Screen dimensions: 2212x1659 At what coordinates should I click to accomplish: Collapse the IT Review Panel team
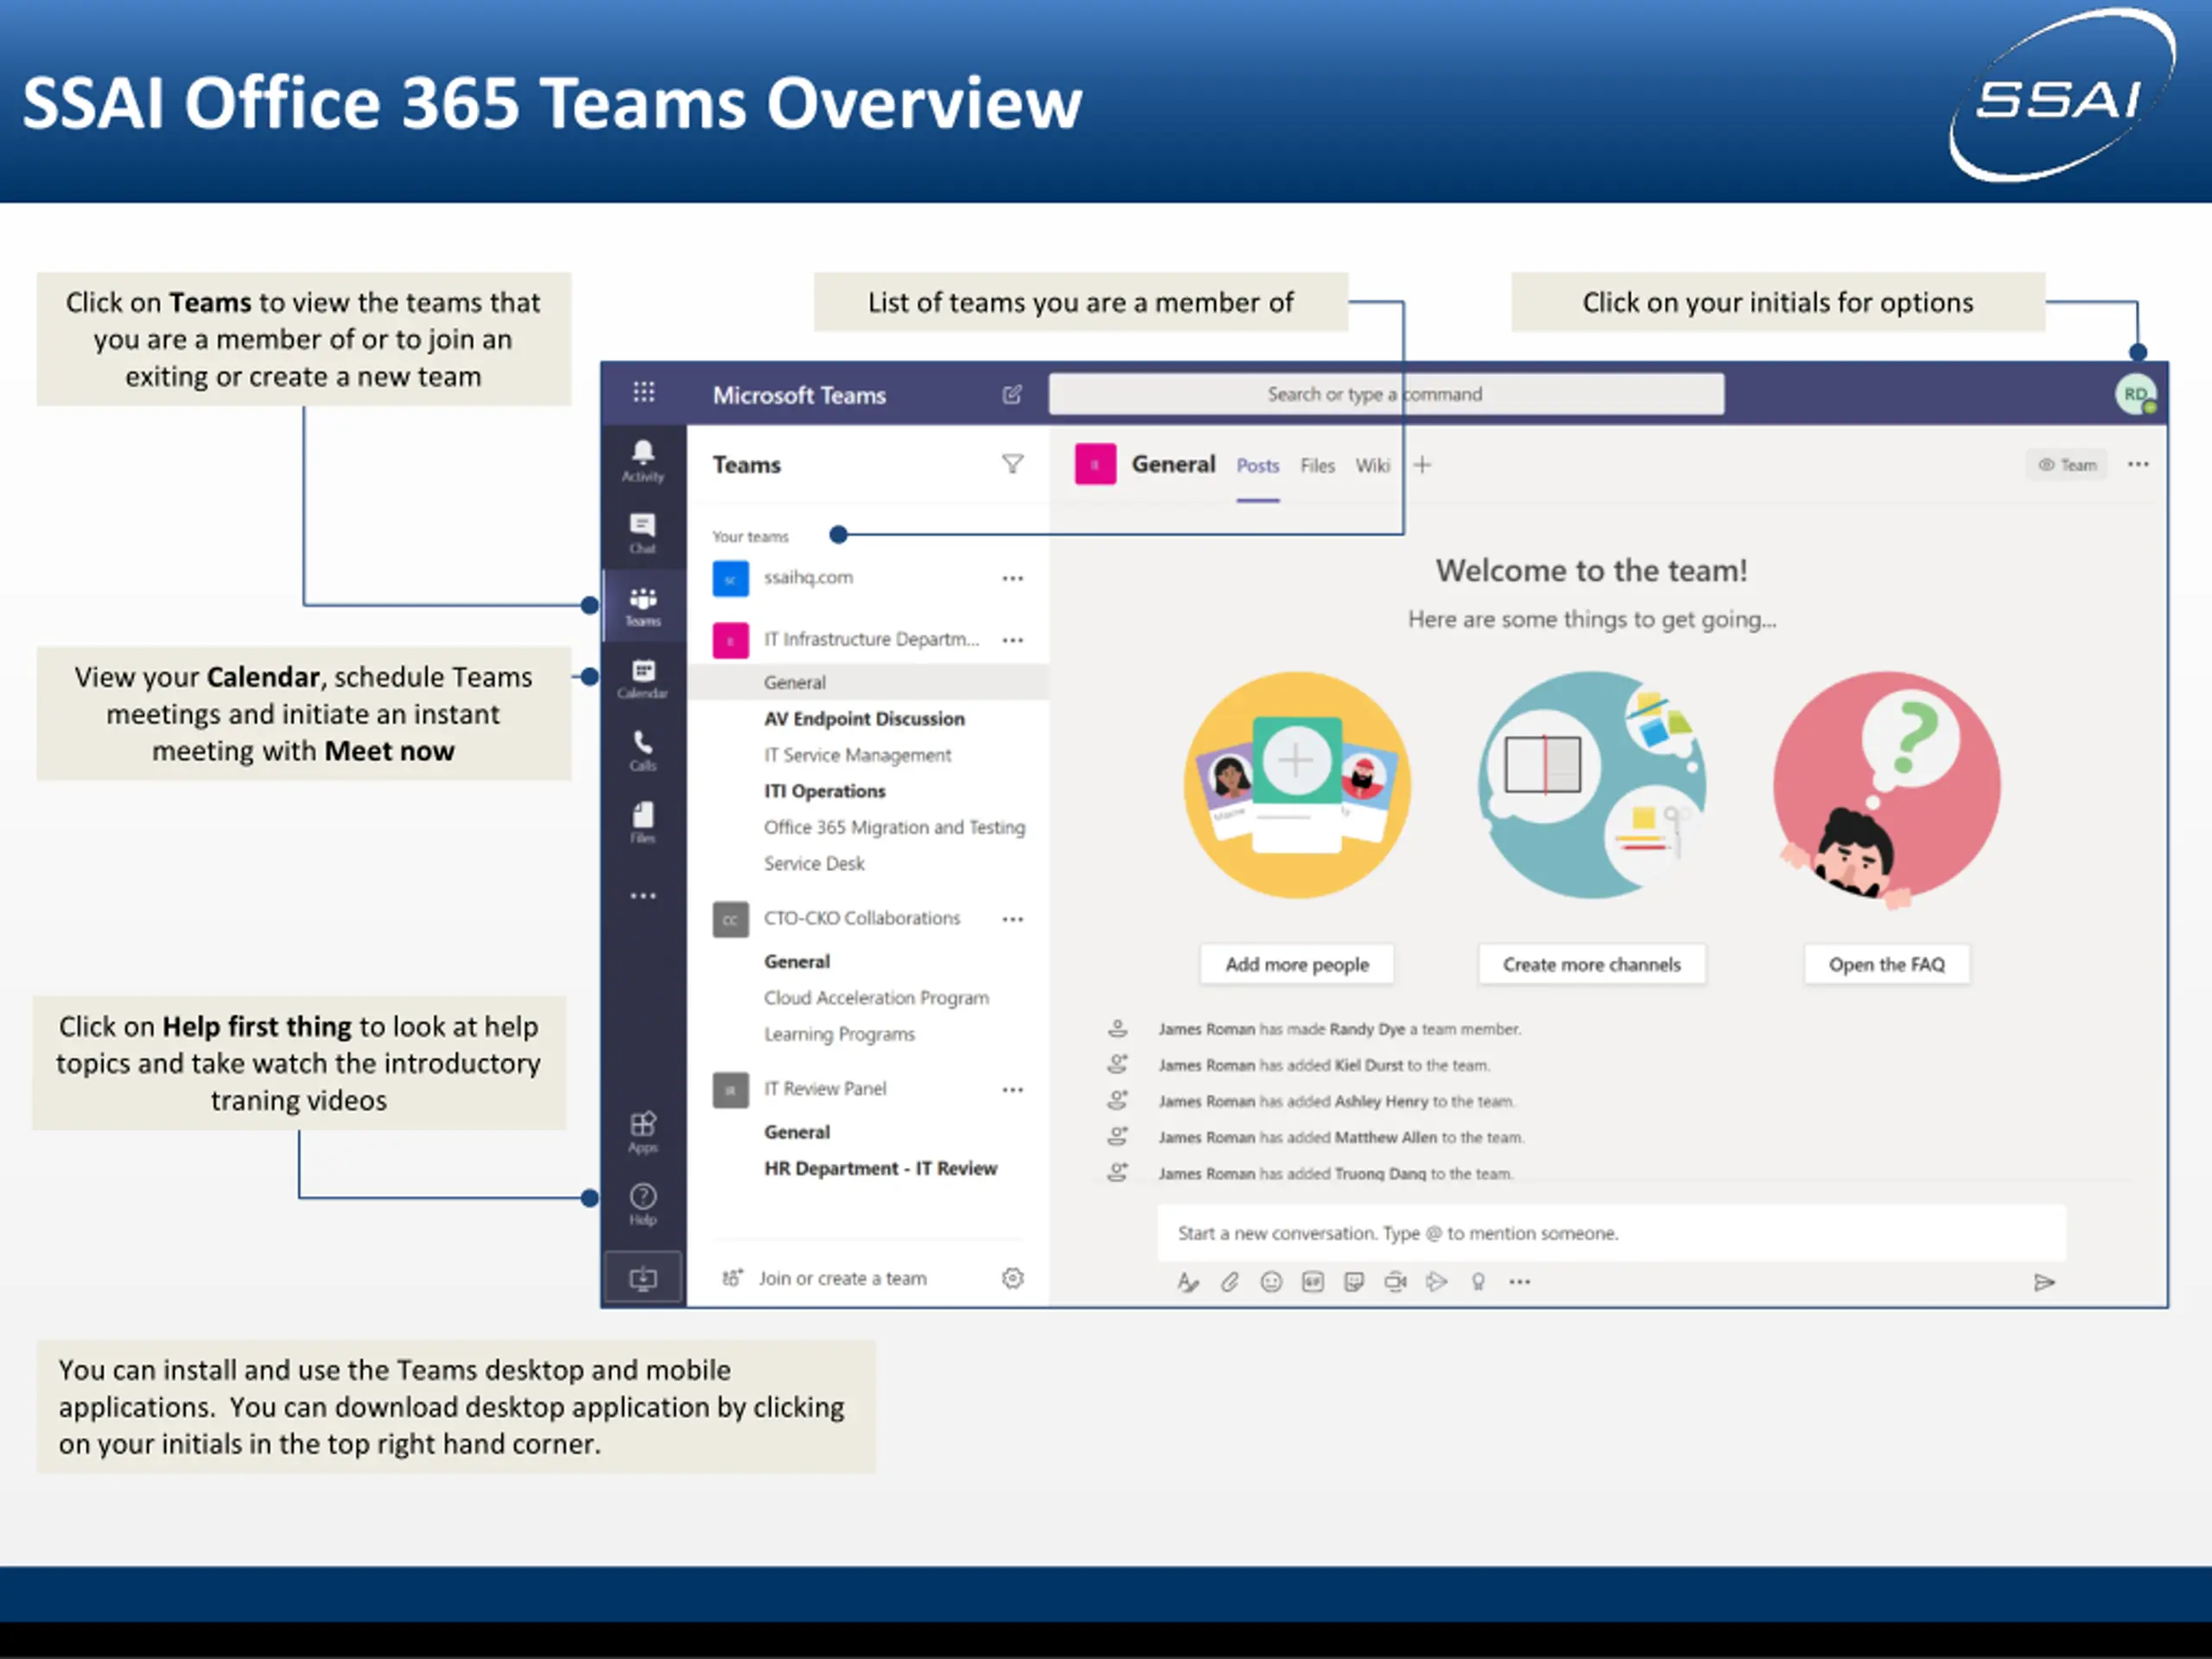[x=825, y=1089]
